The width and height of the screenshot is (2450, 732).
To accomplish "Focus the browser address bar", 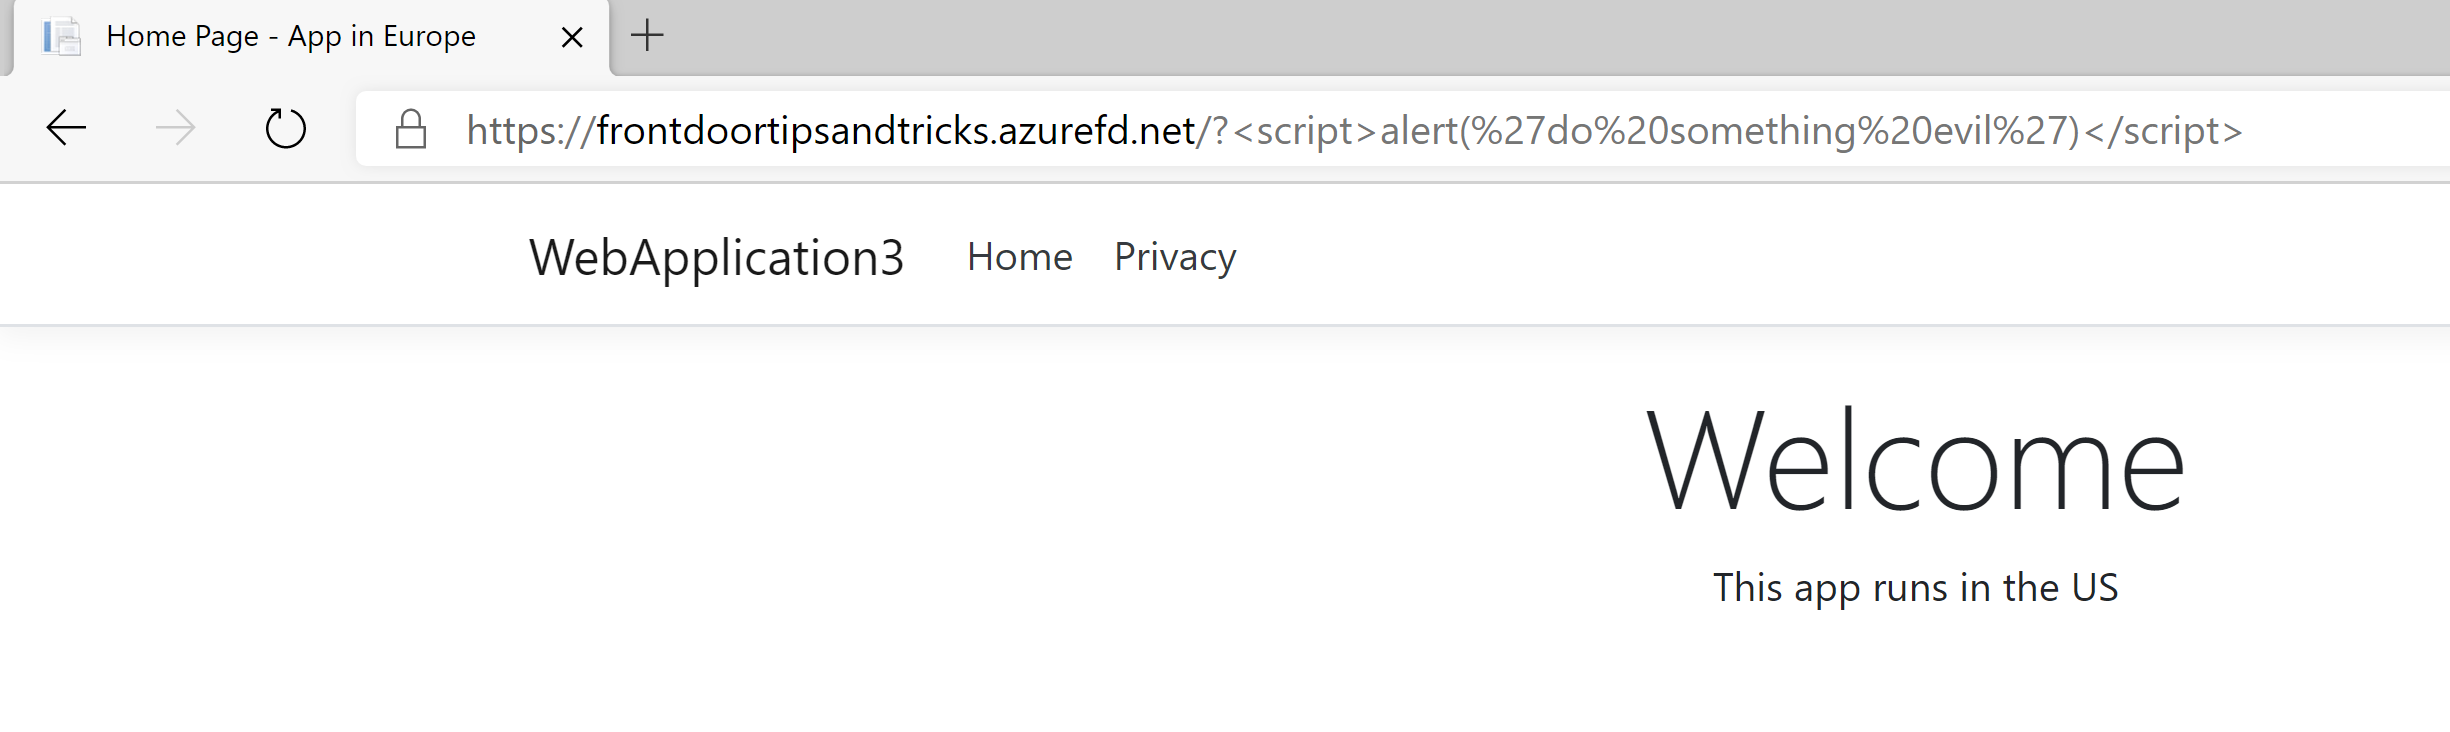I will pos(1400,129).
